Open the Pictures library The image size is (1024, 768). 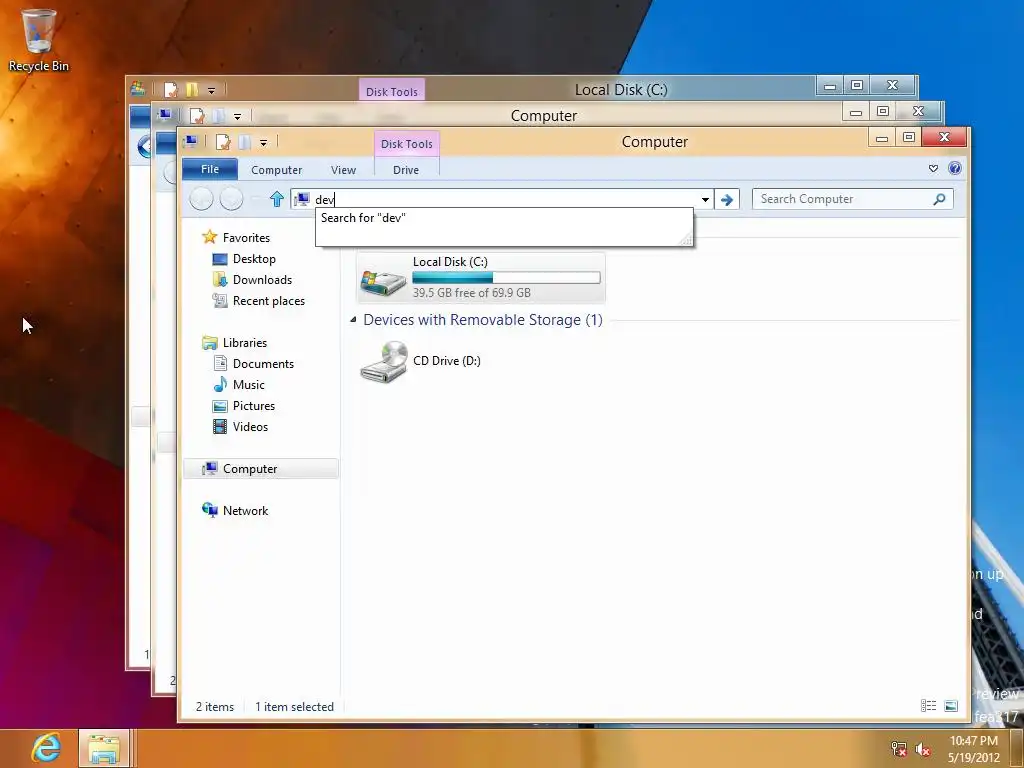pos(253,406)
